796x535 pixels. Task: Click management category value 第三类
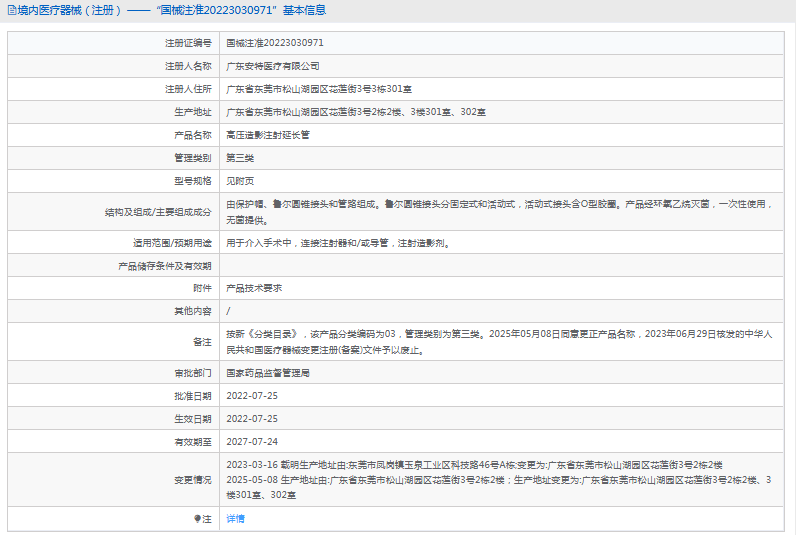pyautogui.click(x=240, y=158)
